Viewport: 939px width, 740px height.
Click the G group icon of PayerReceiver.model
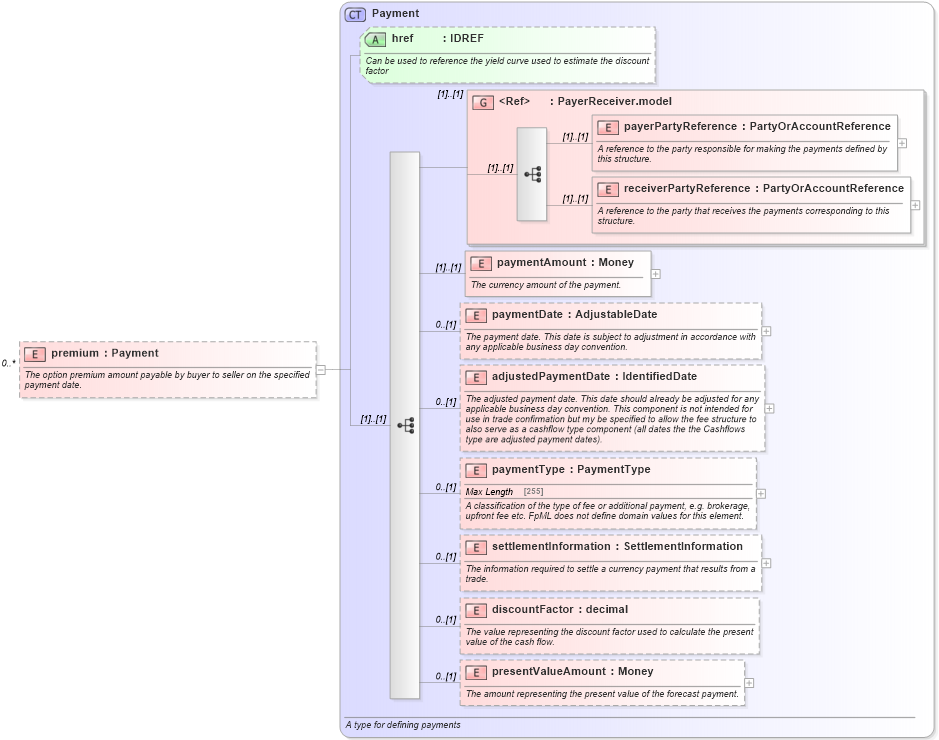pyautogui.click(x=483, y=102)
